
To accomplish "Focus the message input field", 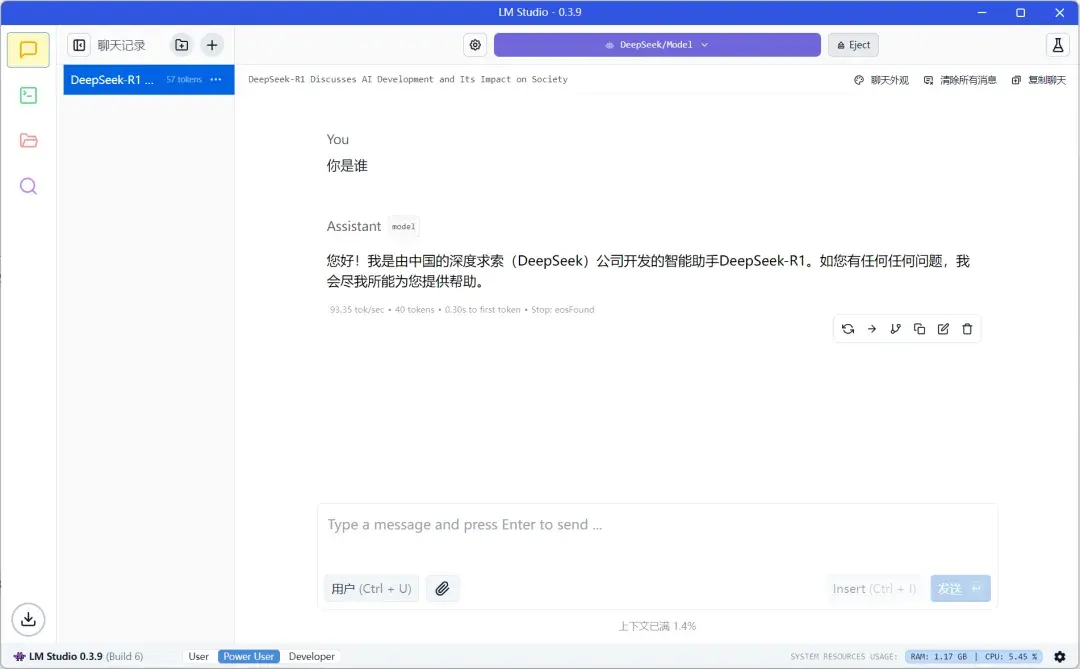I will [657, 525].
